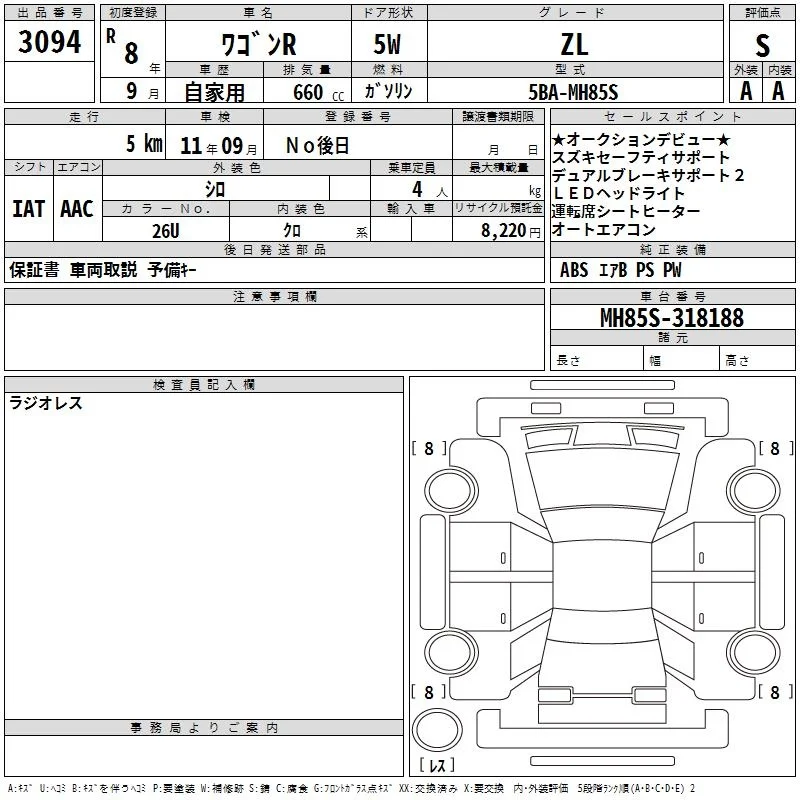Click the ラジオレス inspector note
The width and height of the screenshot is (800, 800).
tap(46, 403)
